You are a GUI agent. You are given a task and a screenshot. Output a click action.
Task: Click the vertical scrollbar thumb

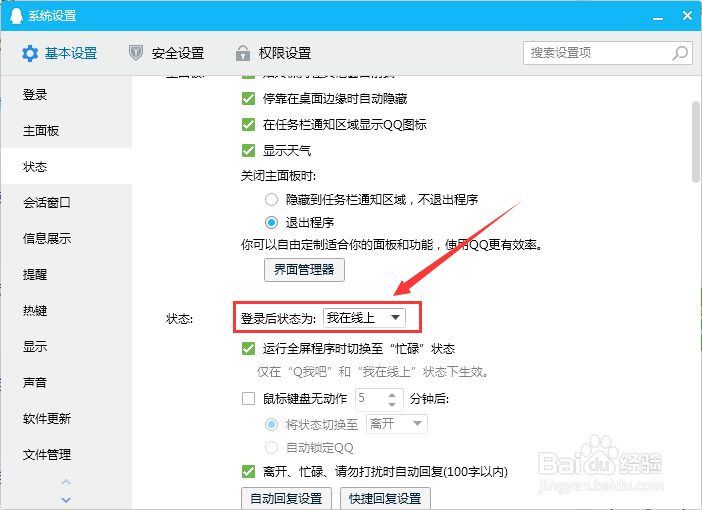pyautogui.click(x=695, y=142)
